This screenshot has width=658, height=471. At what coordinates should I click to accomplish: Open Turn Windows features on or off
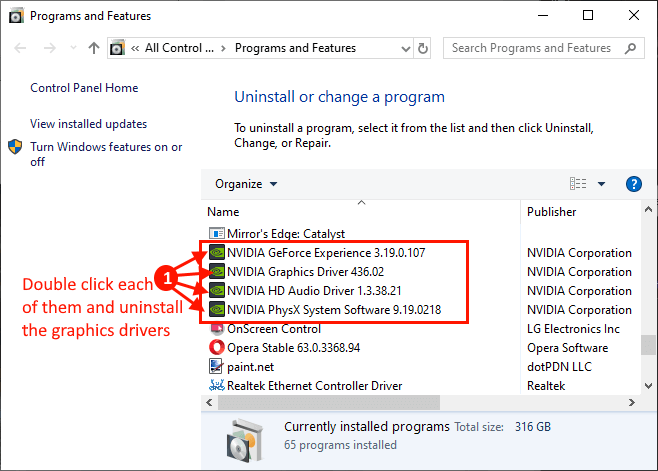click(x=106, y=154)
